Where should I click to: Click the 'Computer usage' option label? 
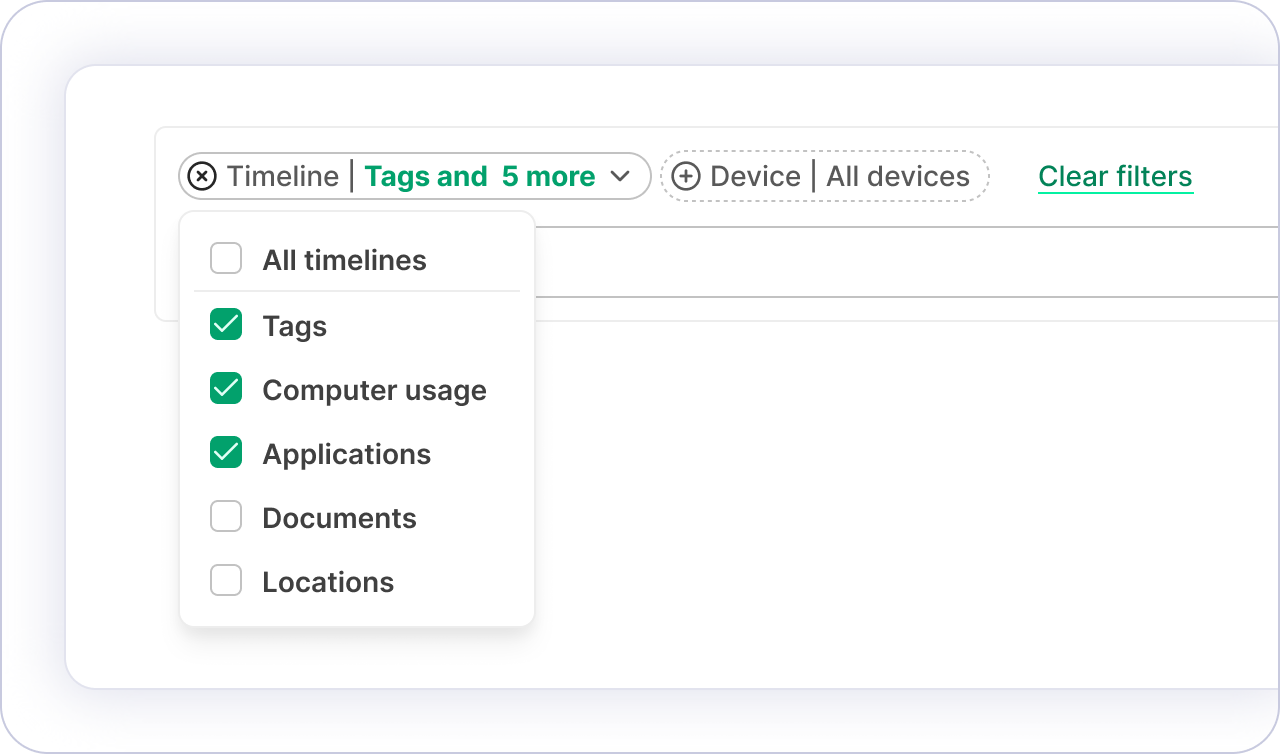coord(374,391)
